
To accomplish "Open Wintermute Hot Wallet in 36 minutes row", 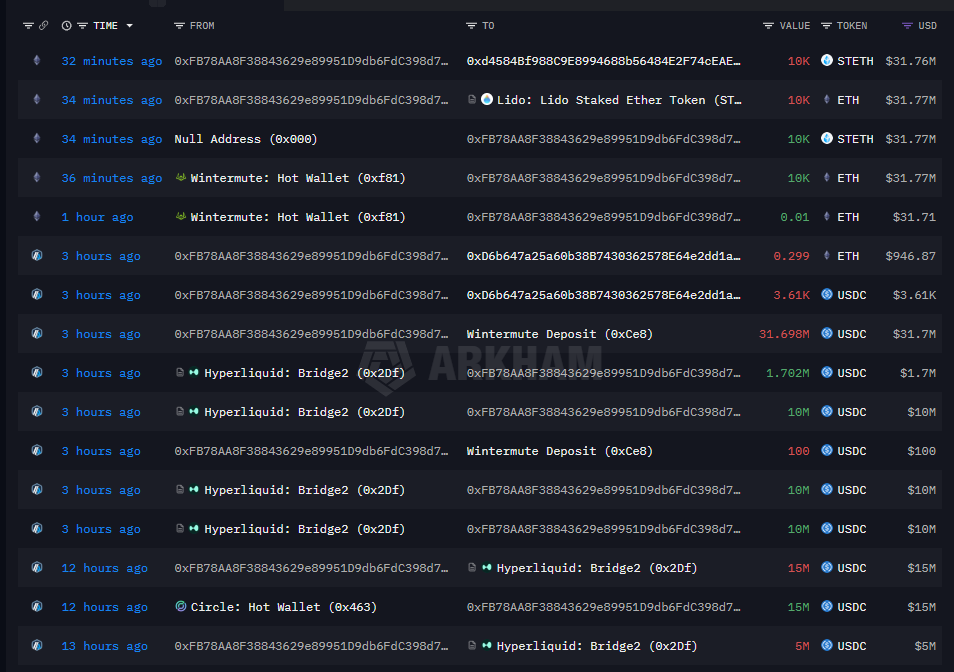I will pyautogui.click(x=297, y=178).
